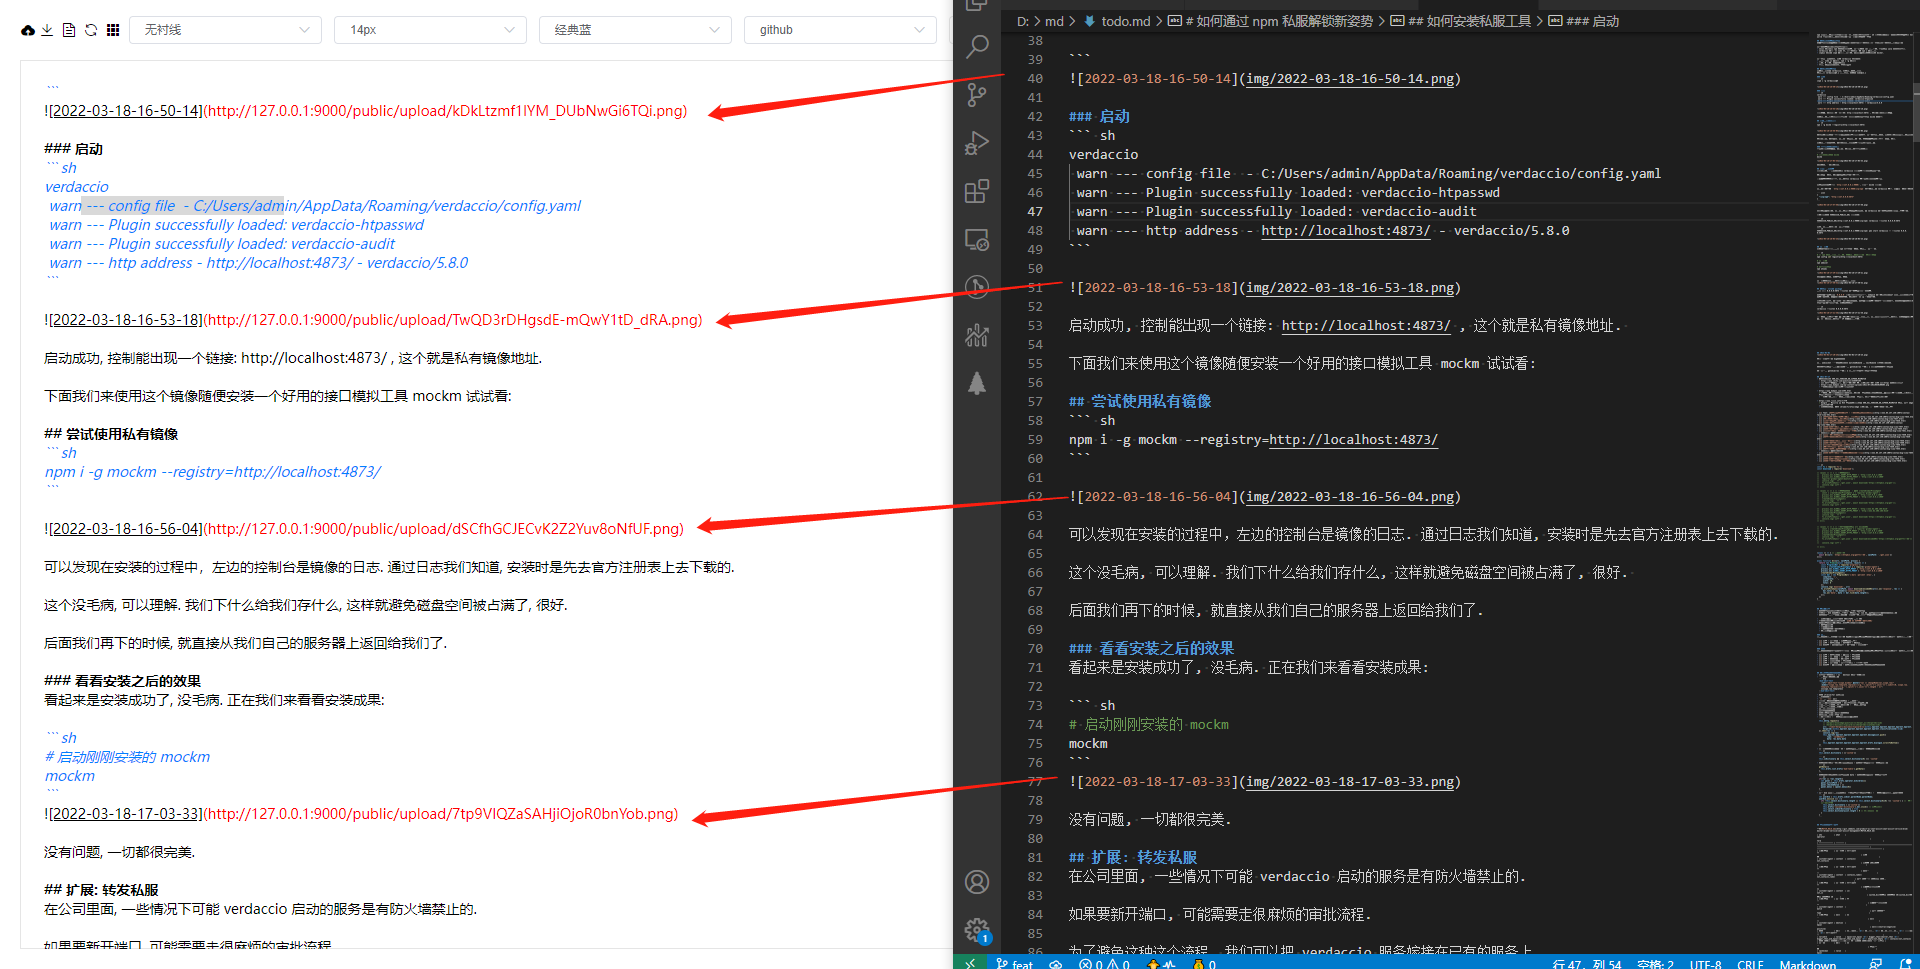Click the UTF-8 encoding indicator
Screen dimensions: 1920x969
point(1705,963)
